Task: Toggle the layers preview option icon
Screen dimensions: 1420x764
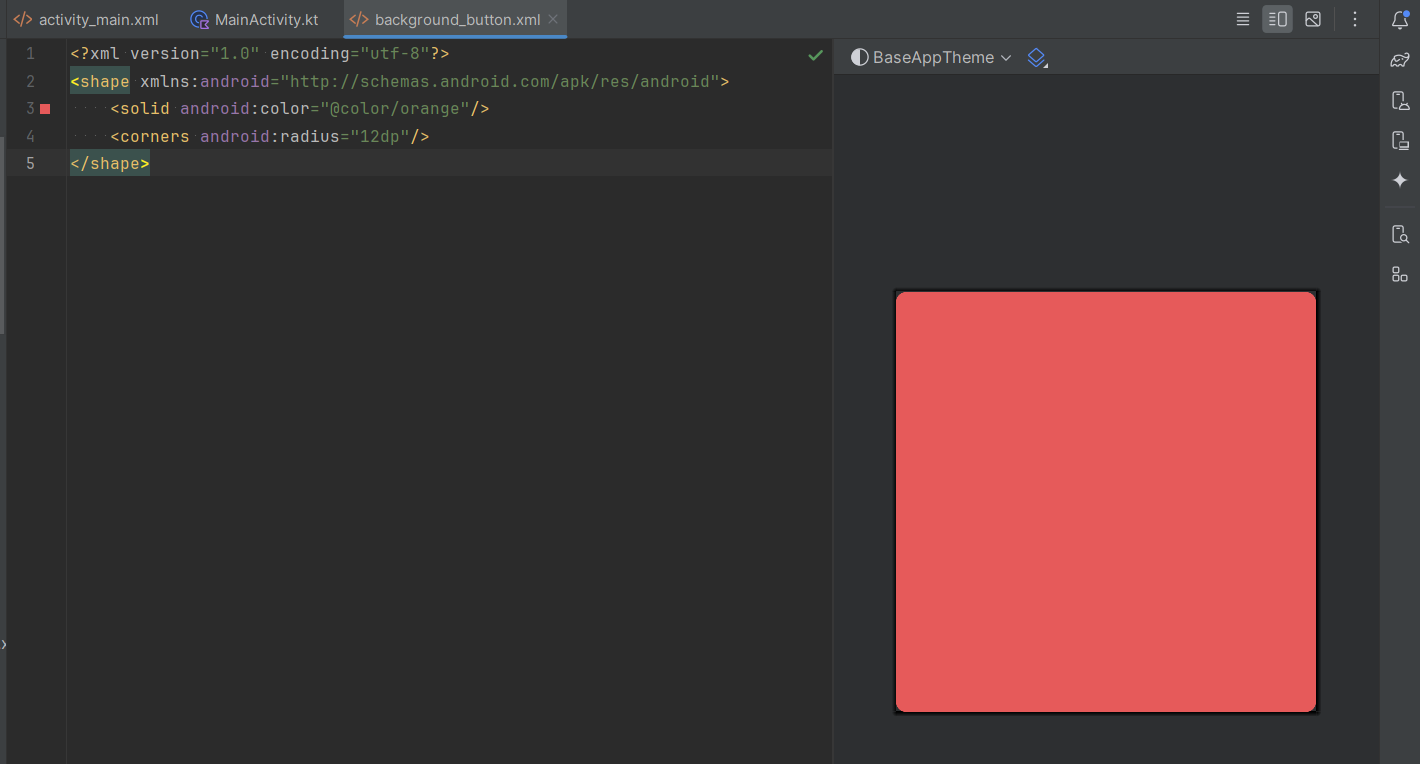Action: 1037,58
